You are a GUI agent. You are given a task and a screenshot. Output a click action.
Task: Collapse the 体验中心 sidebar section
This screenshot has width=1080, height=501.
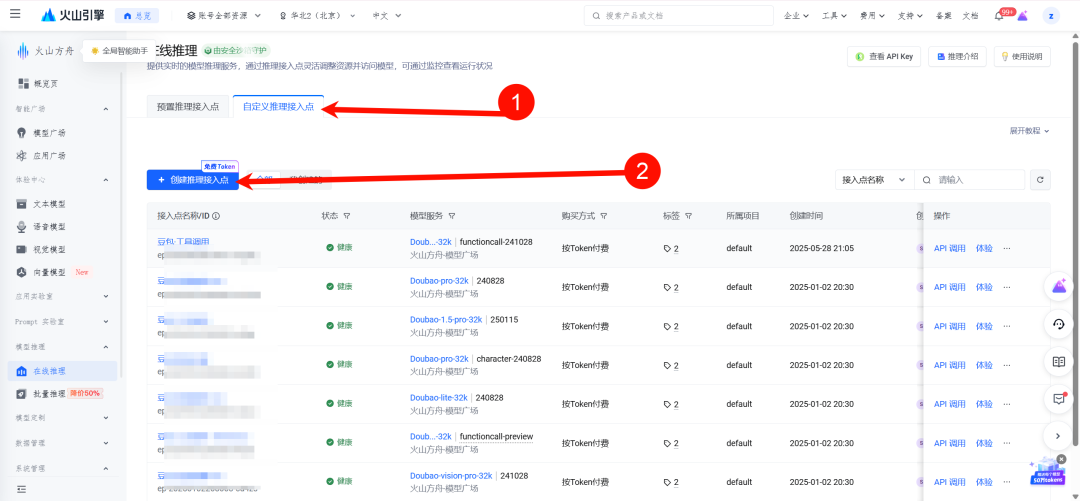[x=106, y=180]
